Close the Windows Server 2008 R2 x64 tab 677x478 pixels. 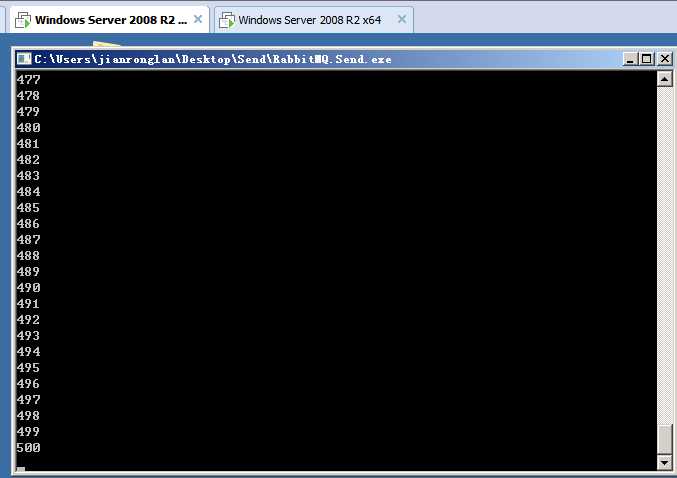402,19
